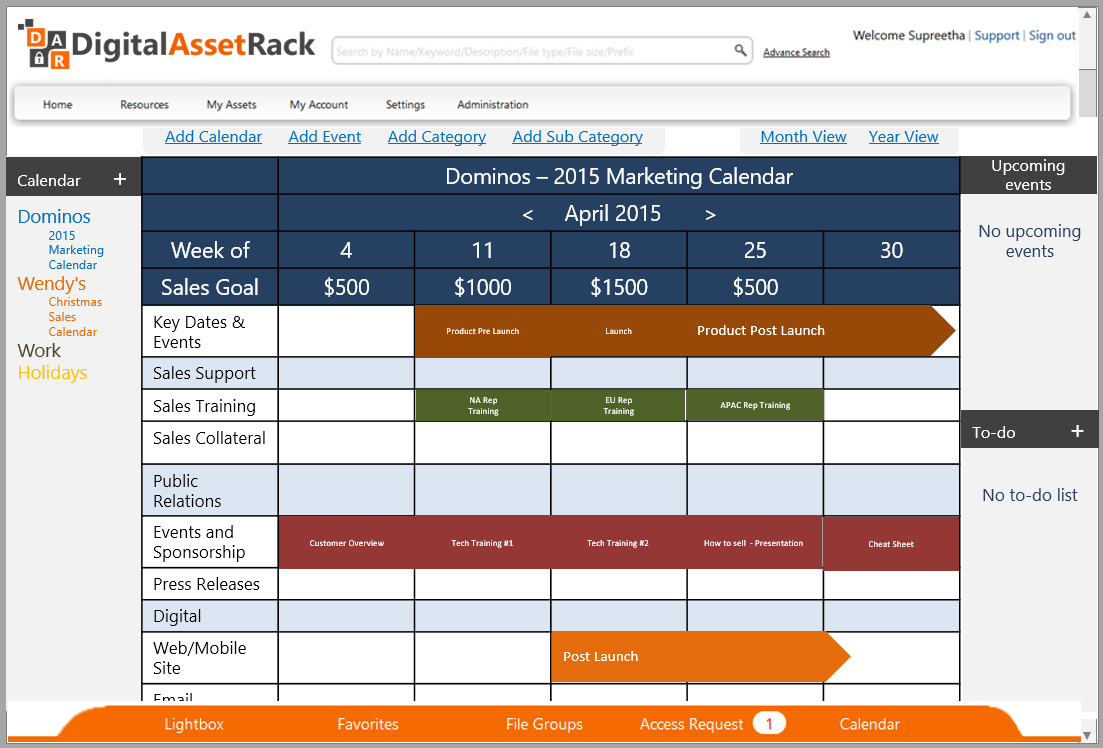The image size is (1103, 748).
Task: Open 2015 Marketing Calendar under Dominos
Action: [x=76, y=250]
